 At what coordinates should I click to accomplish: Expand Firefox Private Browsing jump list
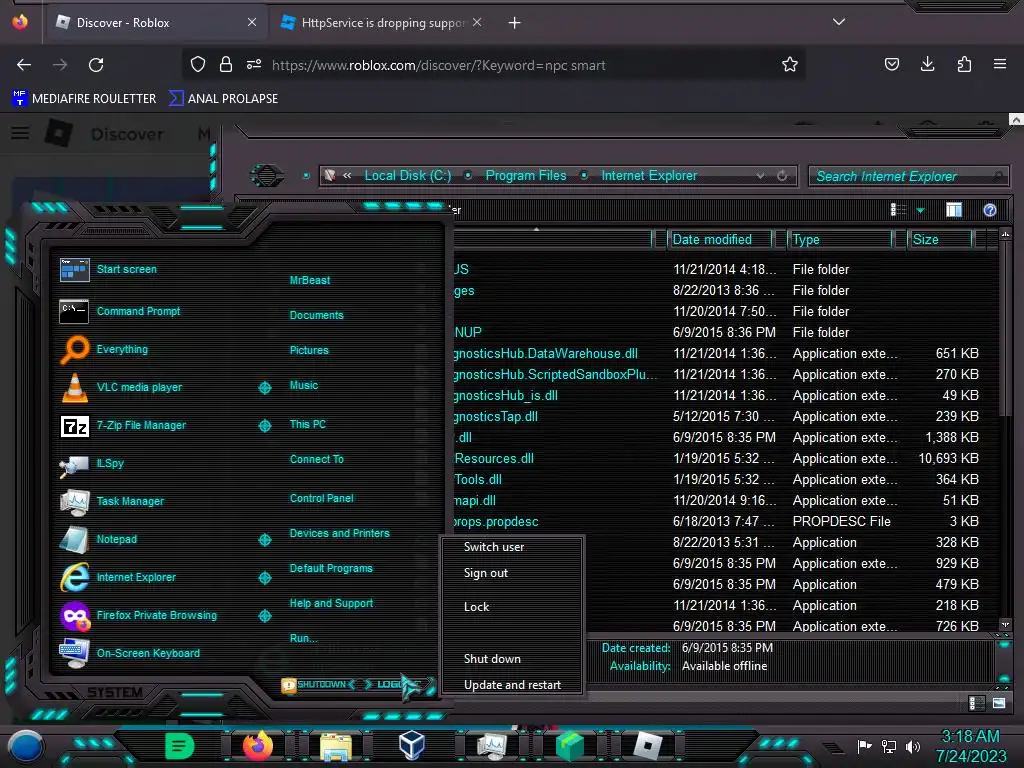pos(264,615)
